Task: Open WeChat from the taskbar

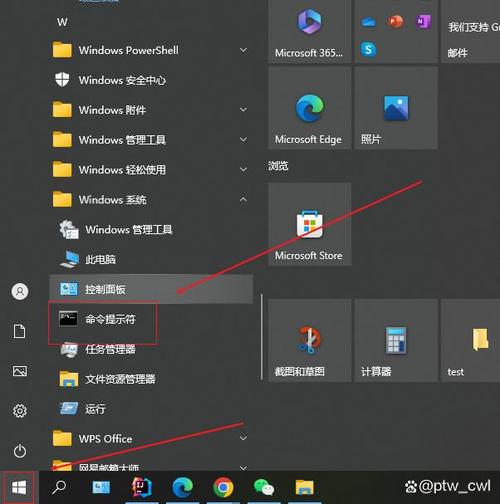Action: coord(264,488)
